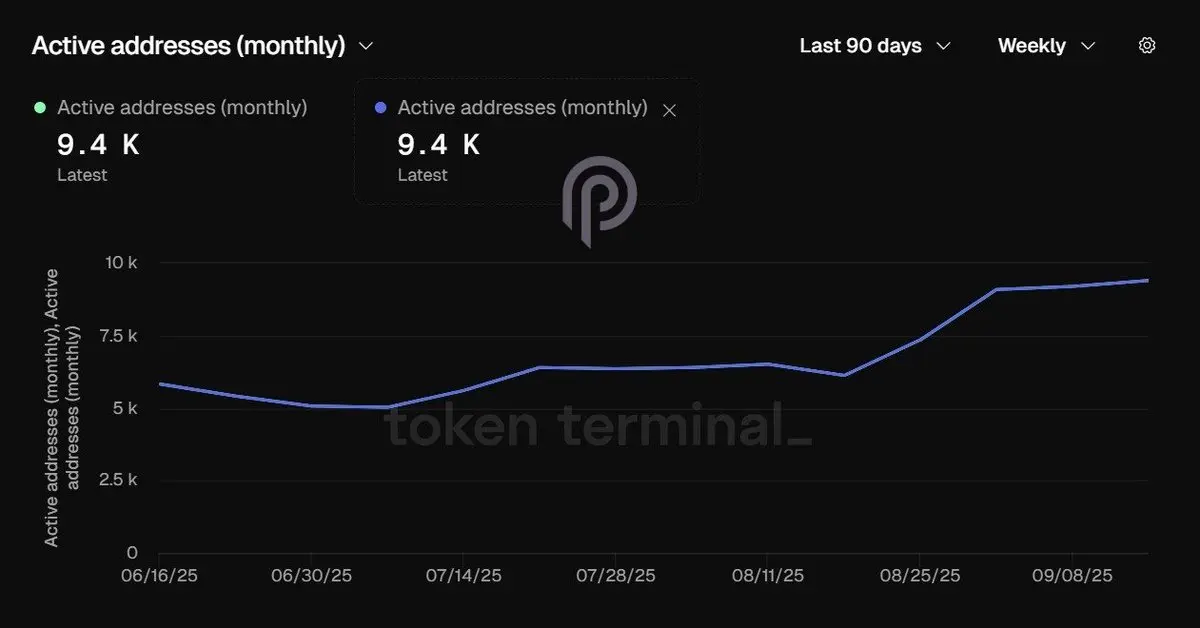The width and height of the screenshot is (1200, 628).
Task: Click the 07/14/25 date on x-axis
Action: pos(463,577)
